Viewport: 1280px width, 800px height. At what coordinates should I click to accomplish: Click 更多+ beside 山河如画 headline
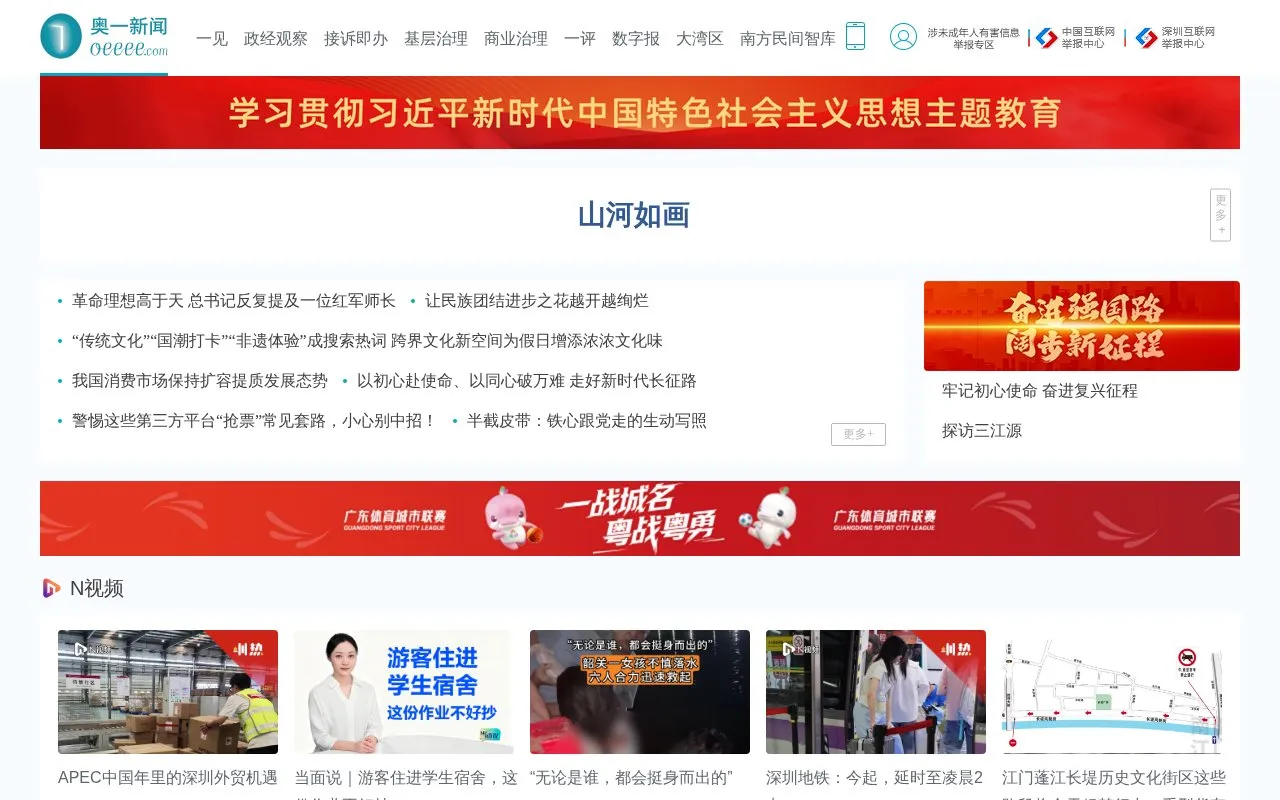pos(1220,215)
